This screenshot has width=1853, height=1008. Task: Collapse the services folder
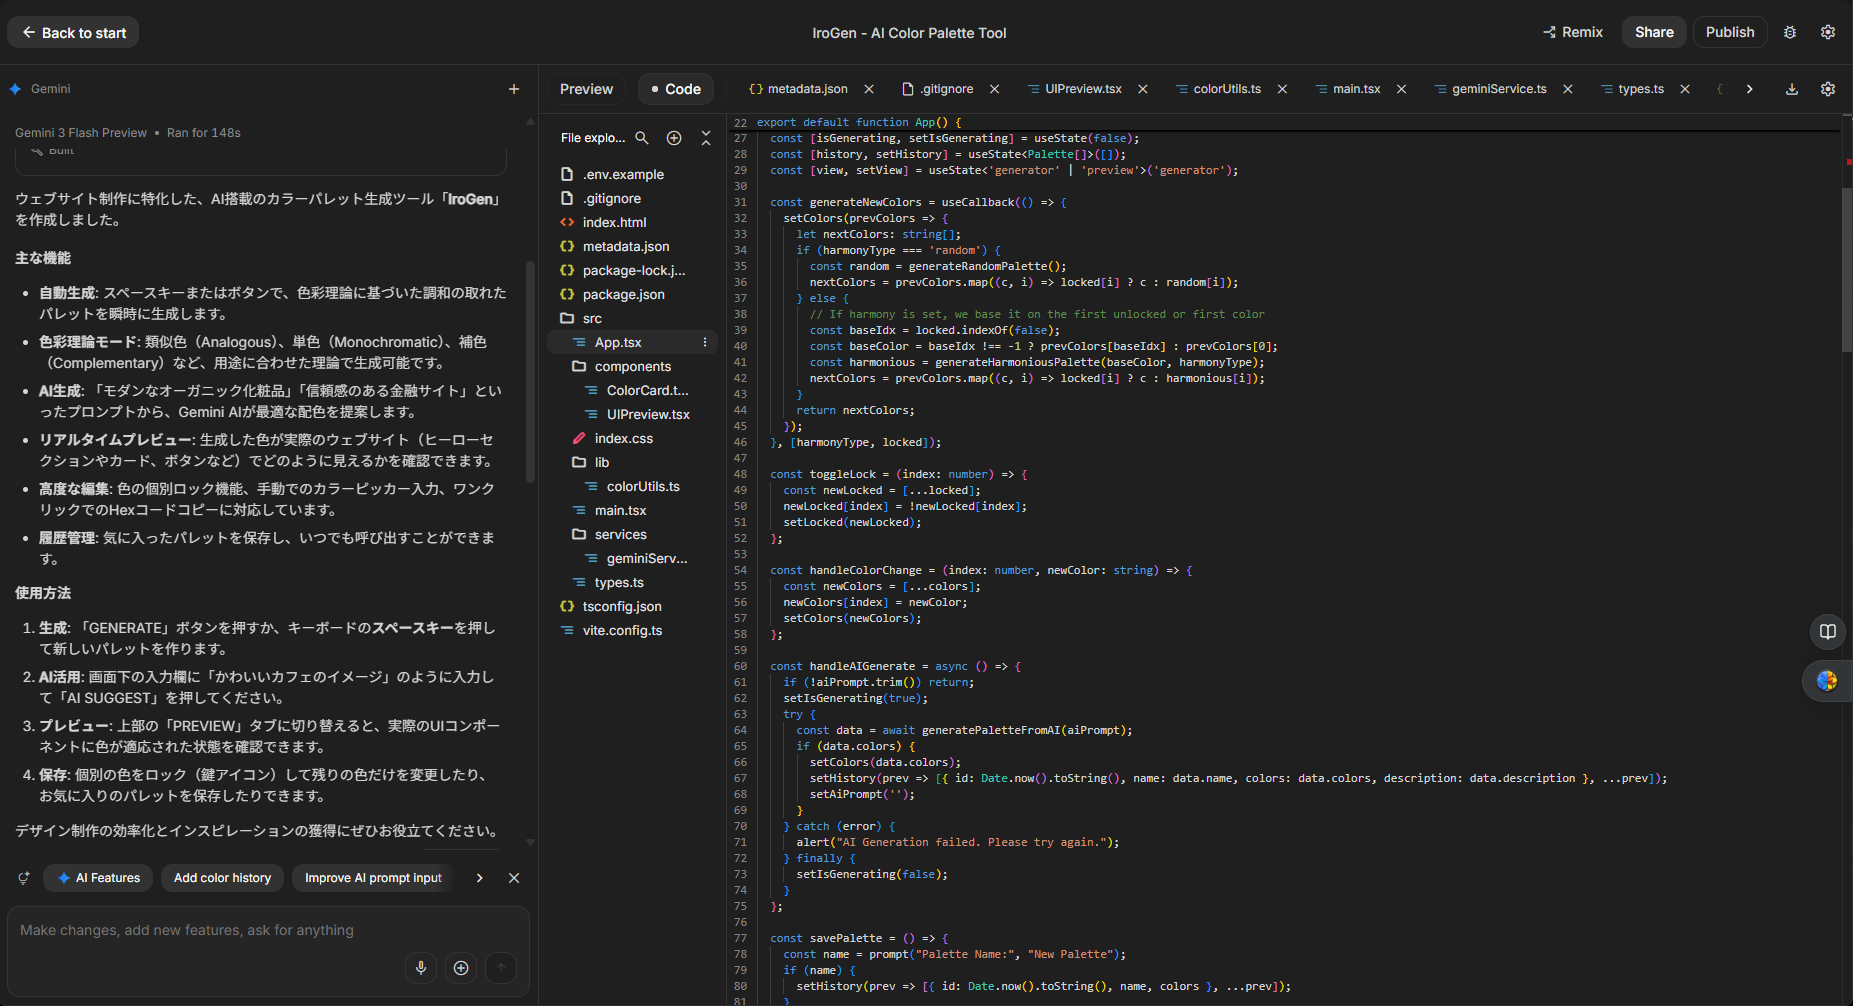pos(633,534)
